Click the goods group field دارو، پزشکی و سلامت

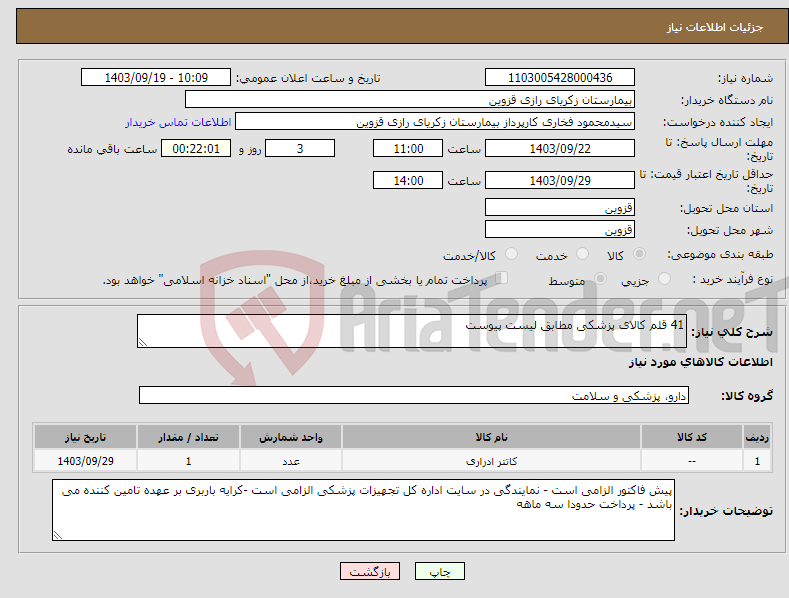(x=414, y=395)
